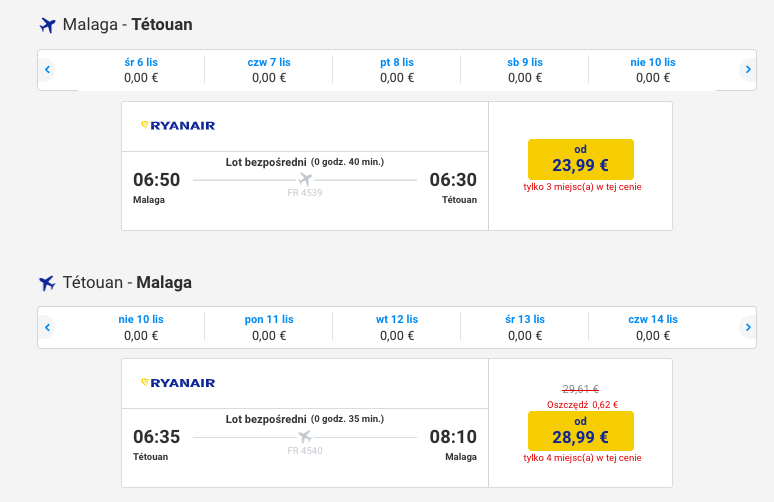The image size is (774, 502).
Task: Go to earlier return dates left arrow
Action: 47,327
